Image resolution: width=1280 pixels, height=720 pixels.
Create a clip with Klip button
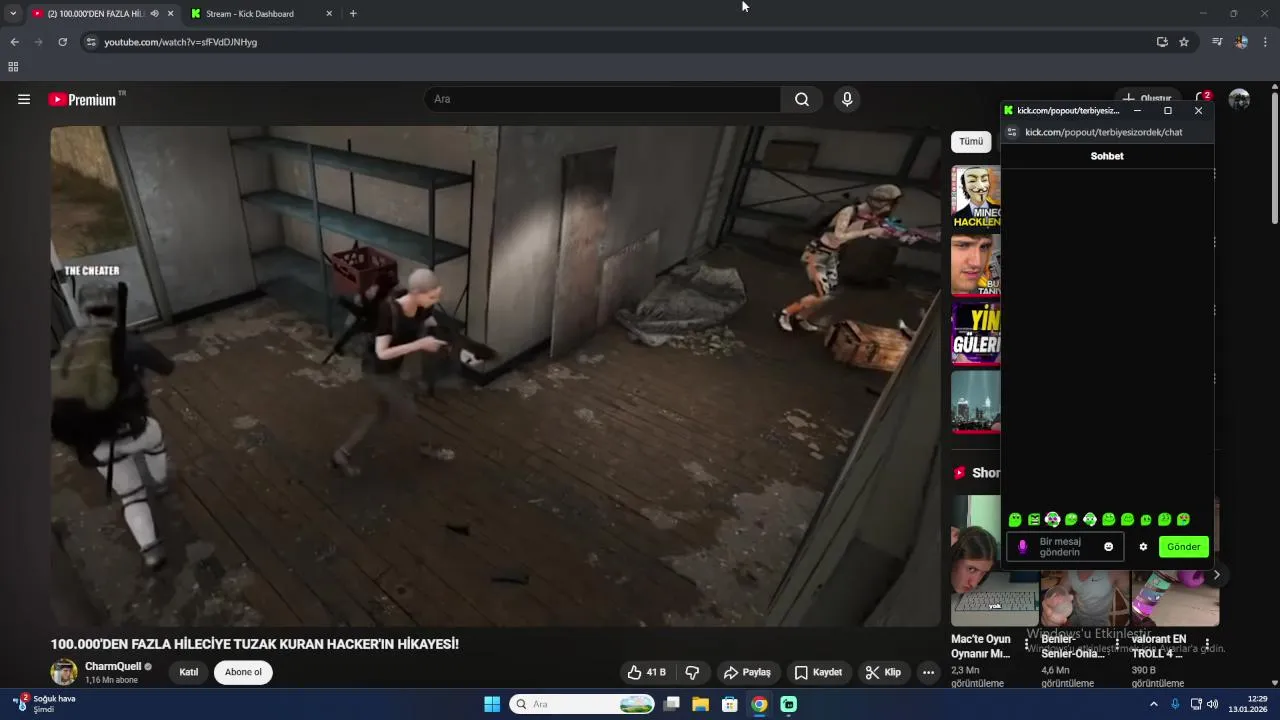[x=883, y=672]
